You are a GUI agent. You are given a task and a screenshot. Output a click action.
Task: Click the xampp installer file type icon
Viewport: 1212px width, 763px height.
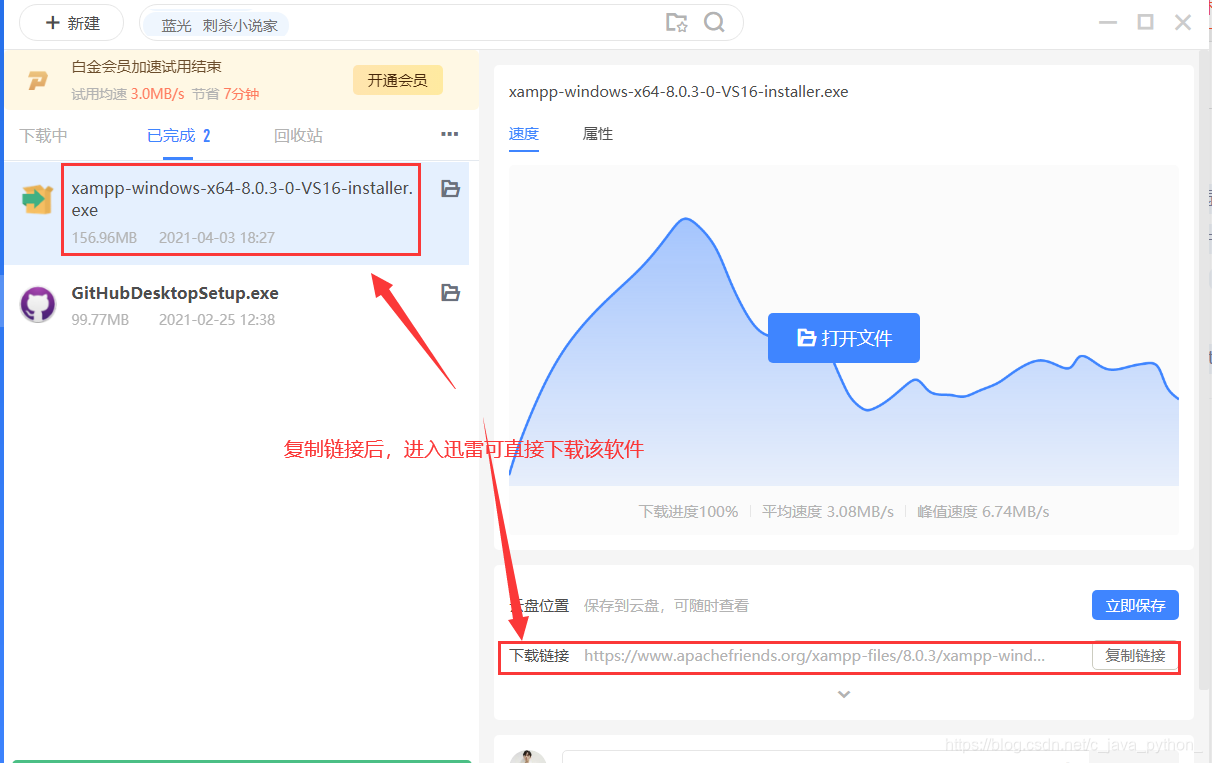38,199
